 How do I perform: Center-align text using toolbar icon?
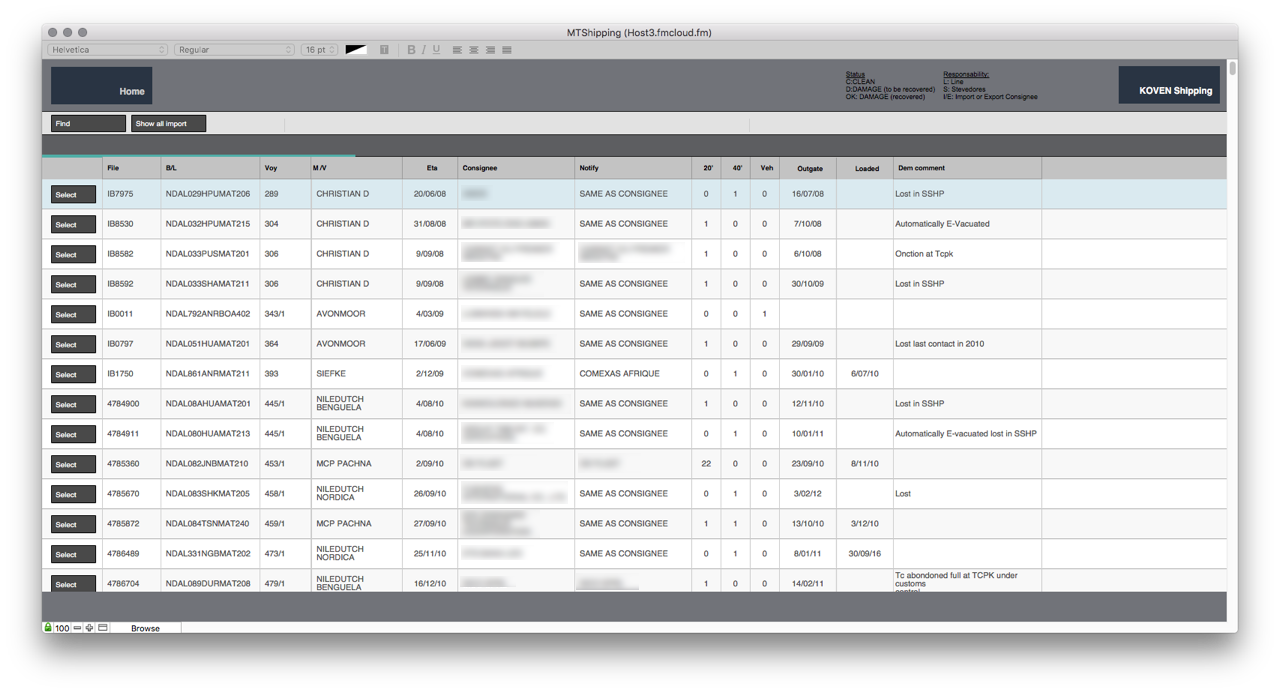474,50
